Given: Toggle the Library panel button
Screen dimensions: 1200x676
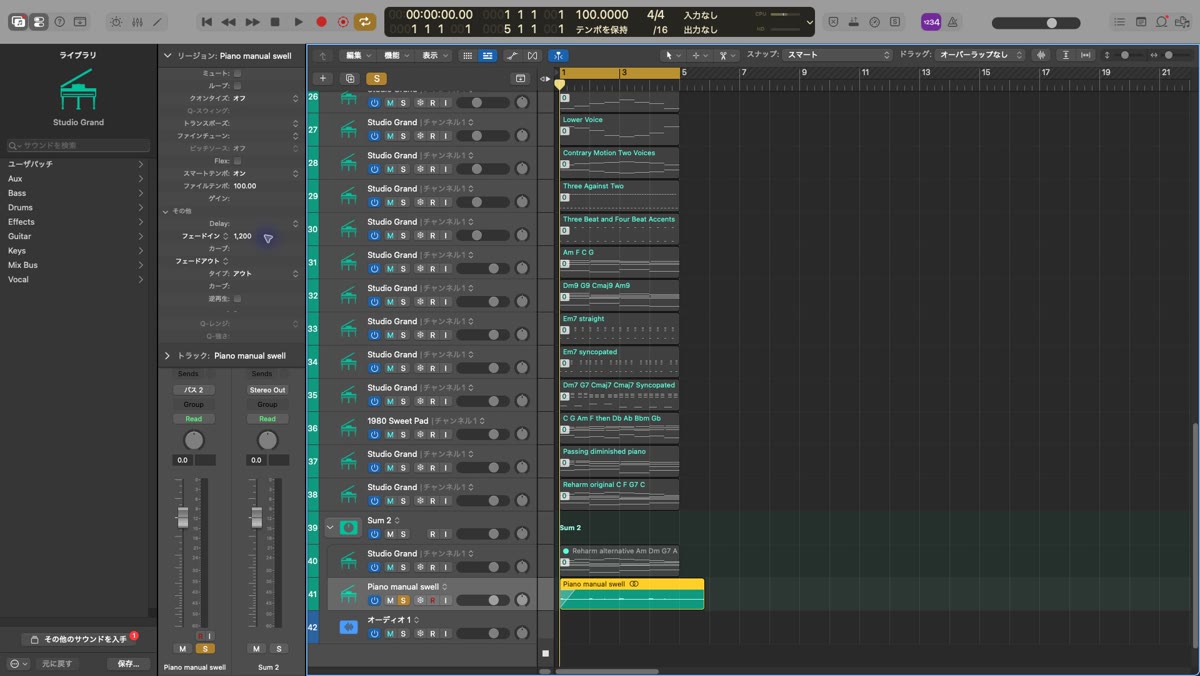Looking at the screenshot, I should click(18, 22).
